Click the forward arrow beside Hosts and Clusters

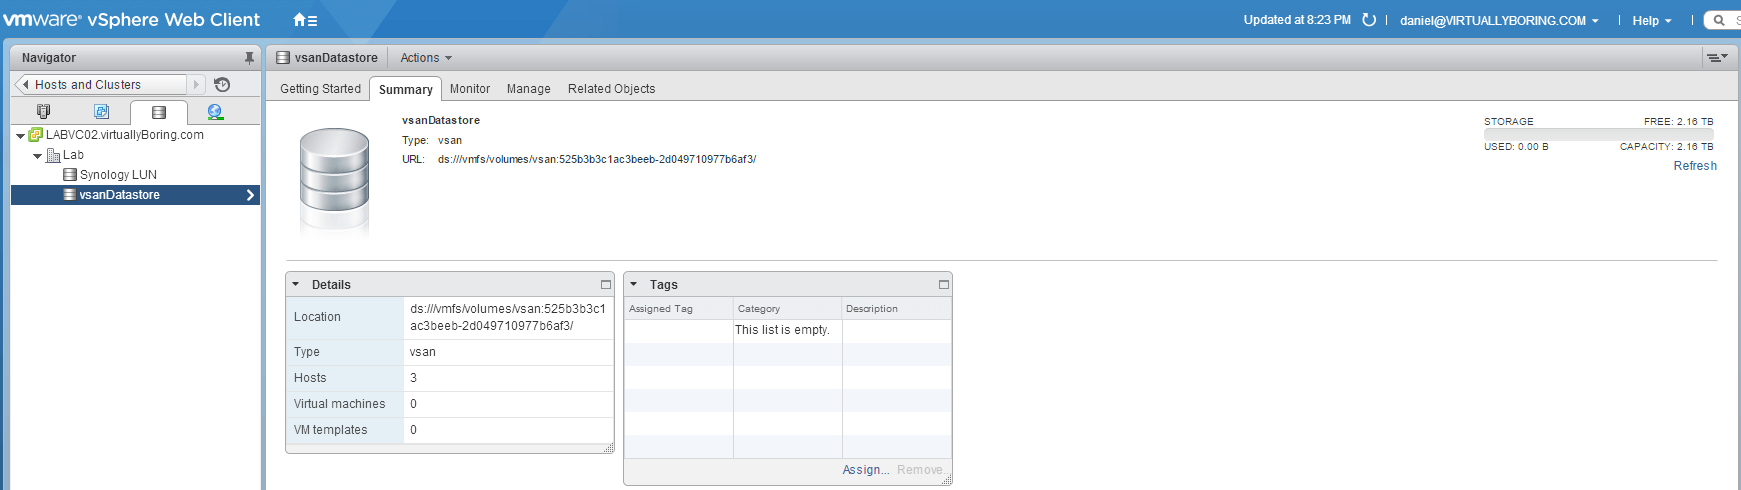point(197,85)
